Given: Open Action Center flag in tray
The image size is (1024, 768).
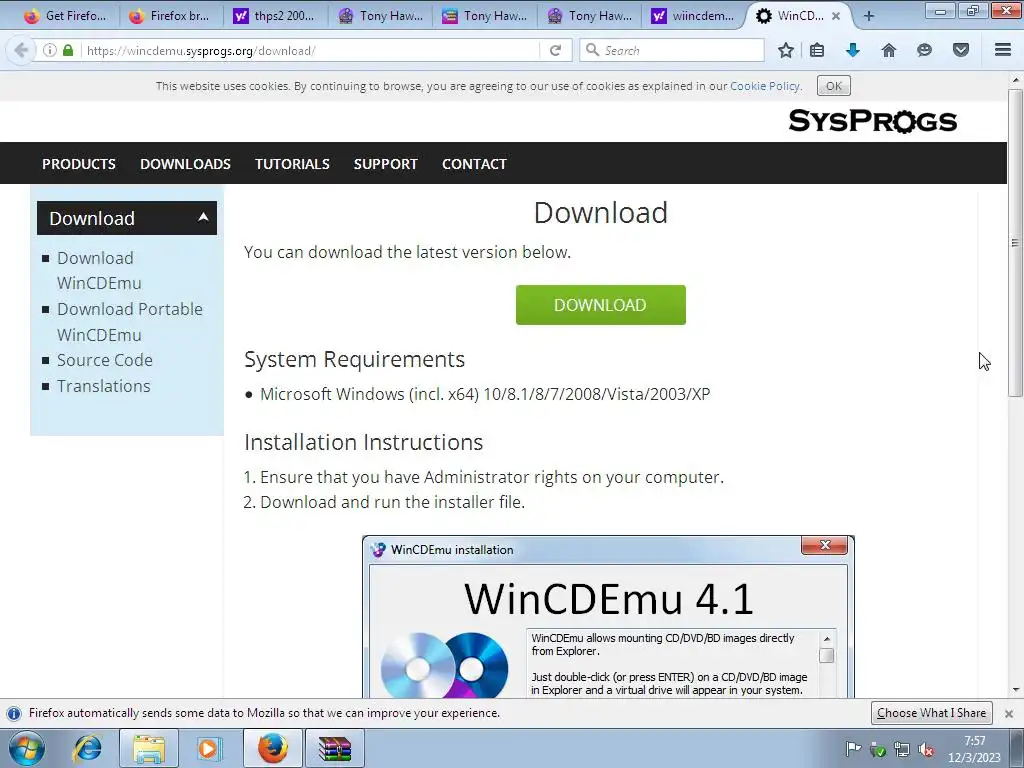Looking at the screenshot, I should pyautogui.click(x=853, y=749).
